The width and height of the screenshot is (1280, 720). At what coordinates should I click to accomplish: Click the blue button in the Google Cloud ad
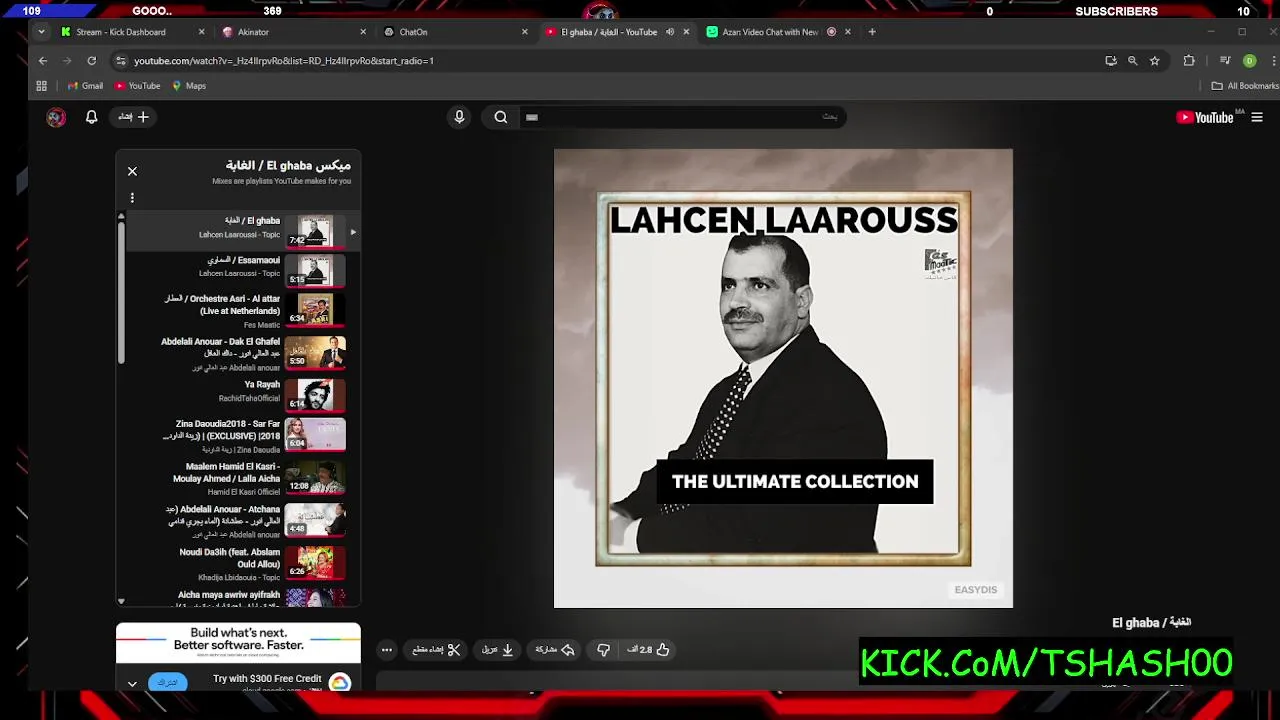tap(167, 683)
